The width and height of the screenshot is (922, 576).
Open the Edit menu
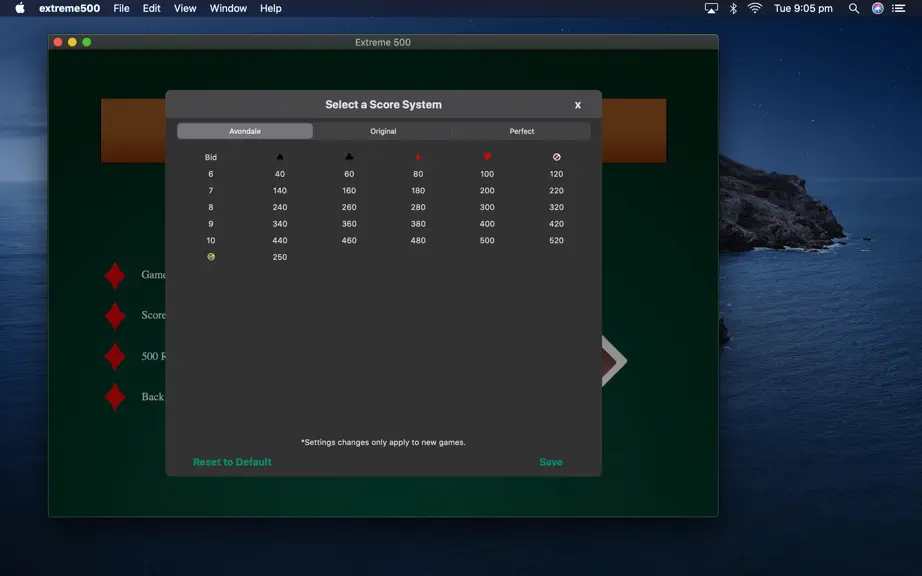tap(151, 8)
